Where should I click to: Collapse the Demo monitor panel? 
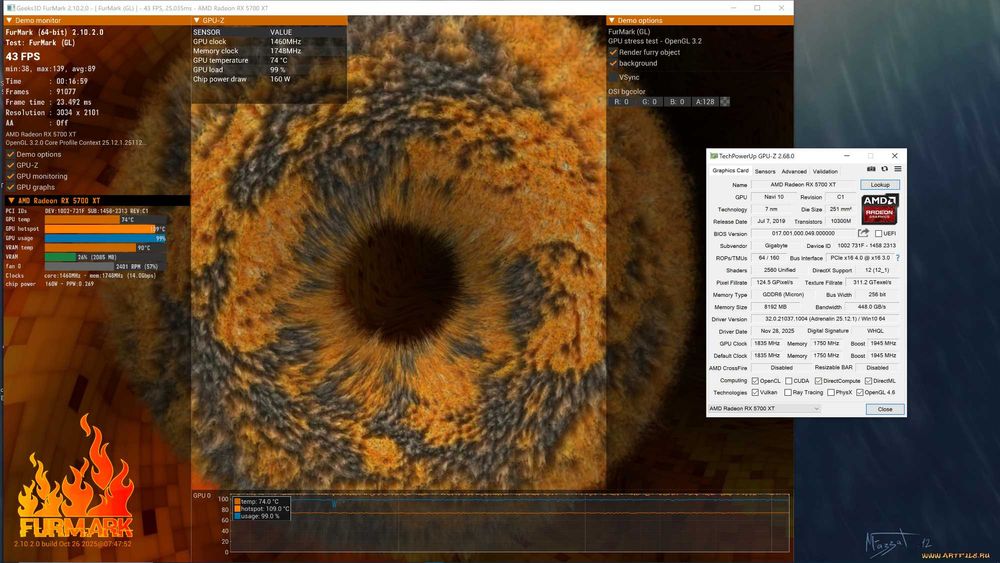coord(10,20)
